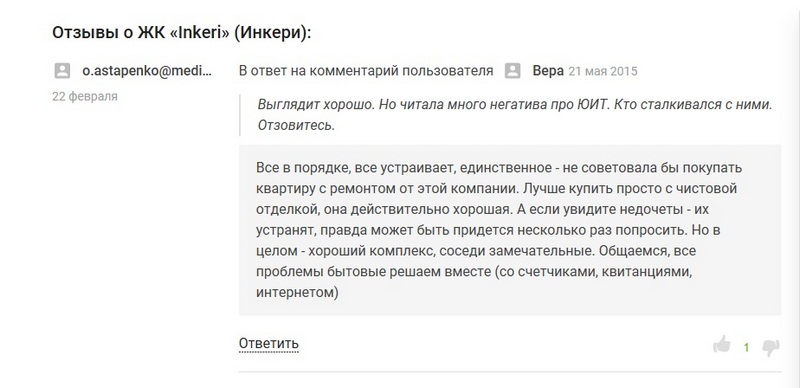Click avatar icon next to Вера
This screenshot has width=800, height=388.
tap(512, 71)
